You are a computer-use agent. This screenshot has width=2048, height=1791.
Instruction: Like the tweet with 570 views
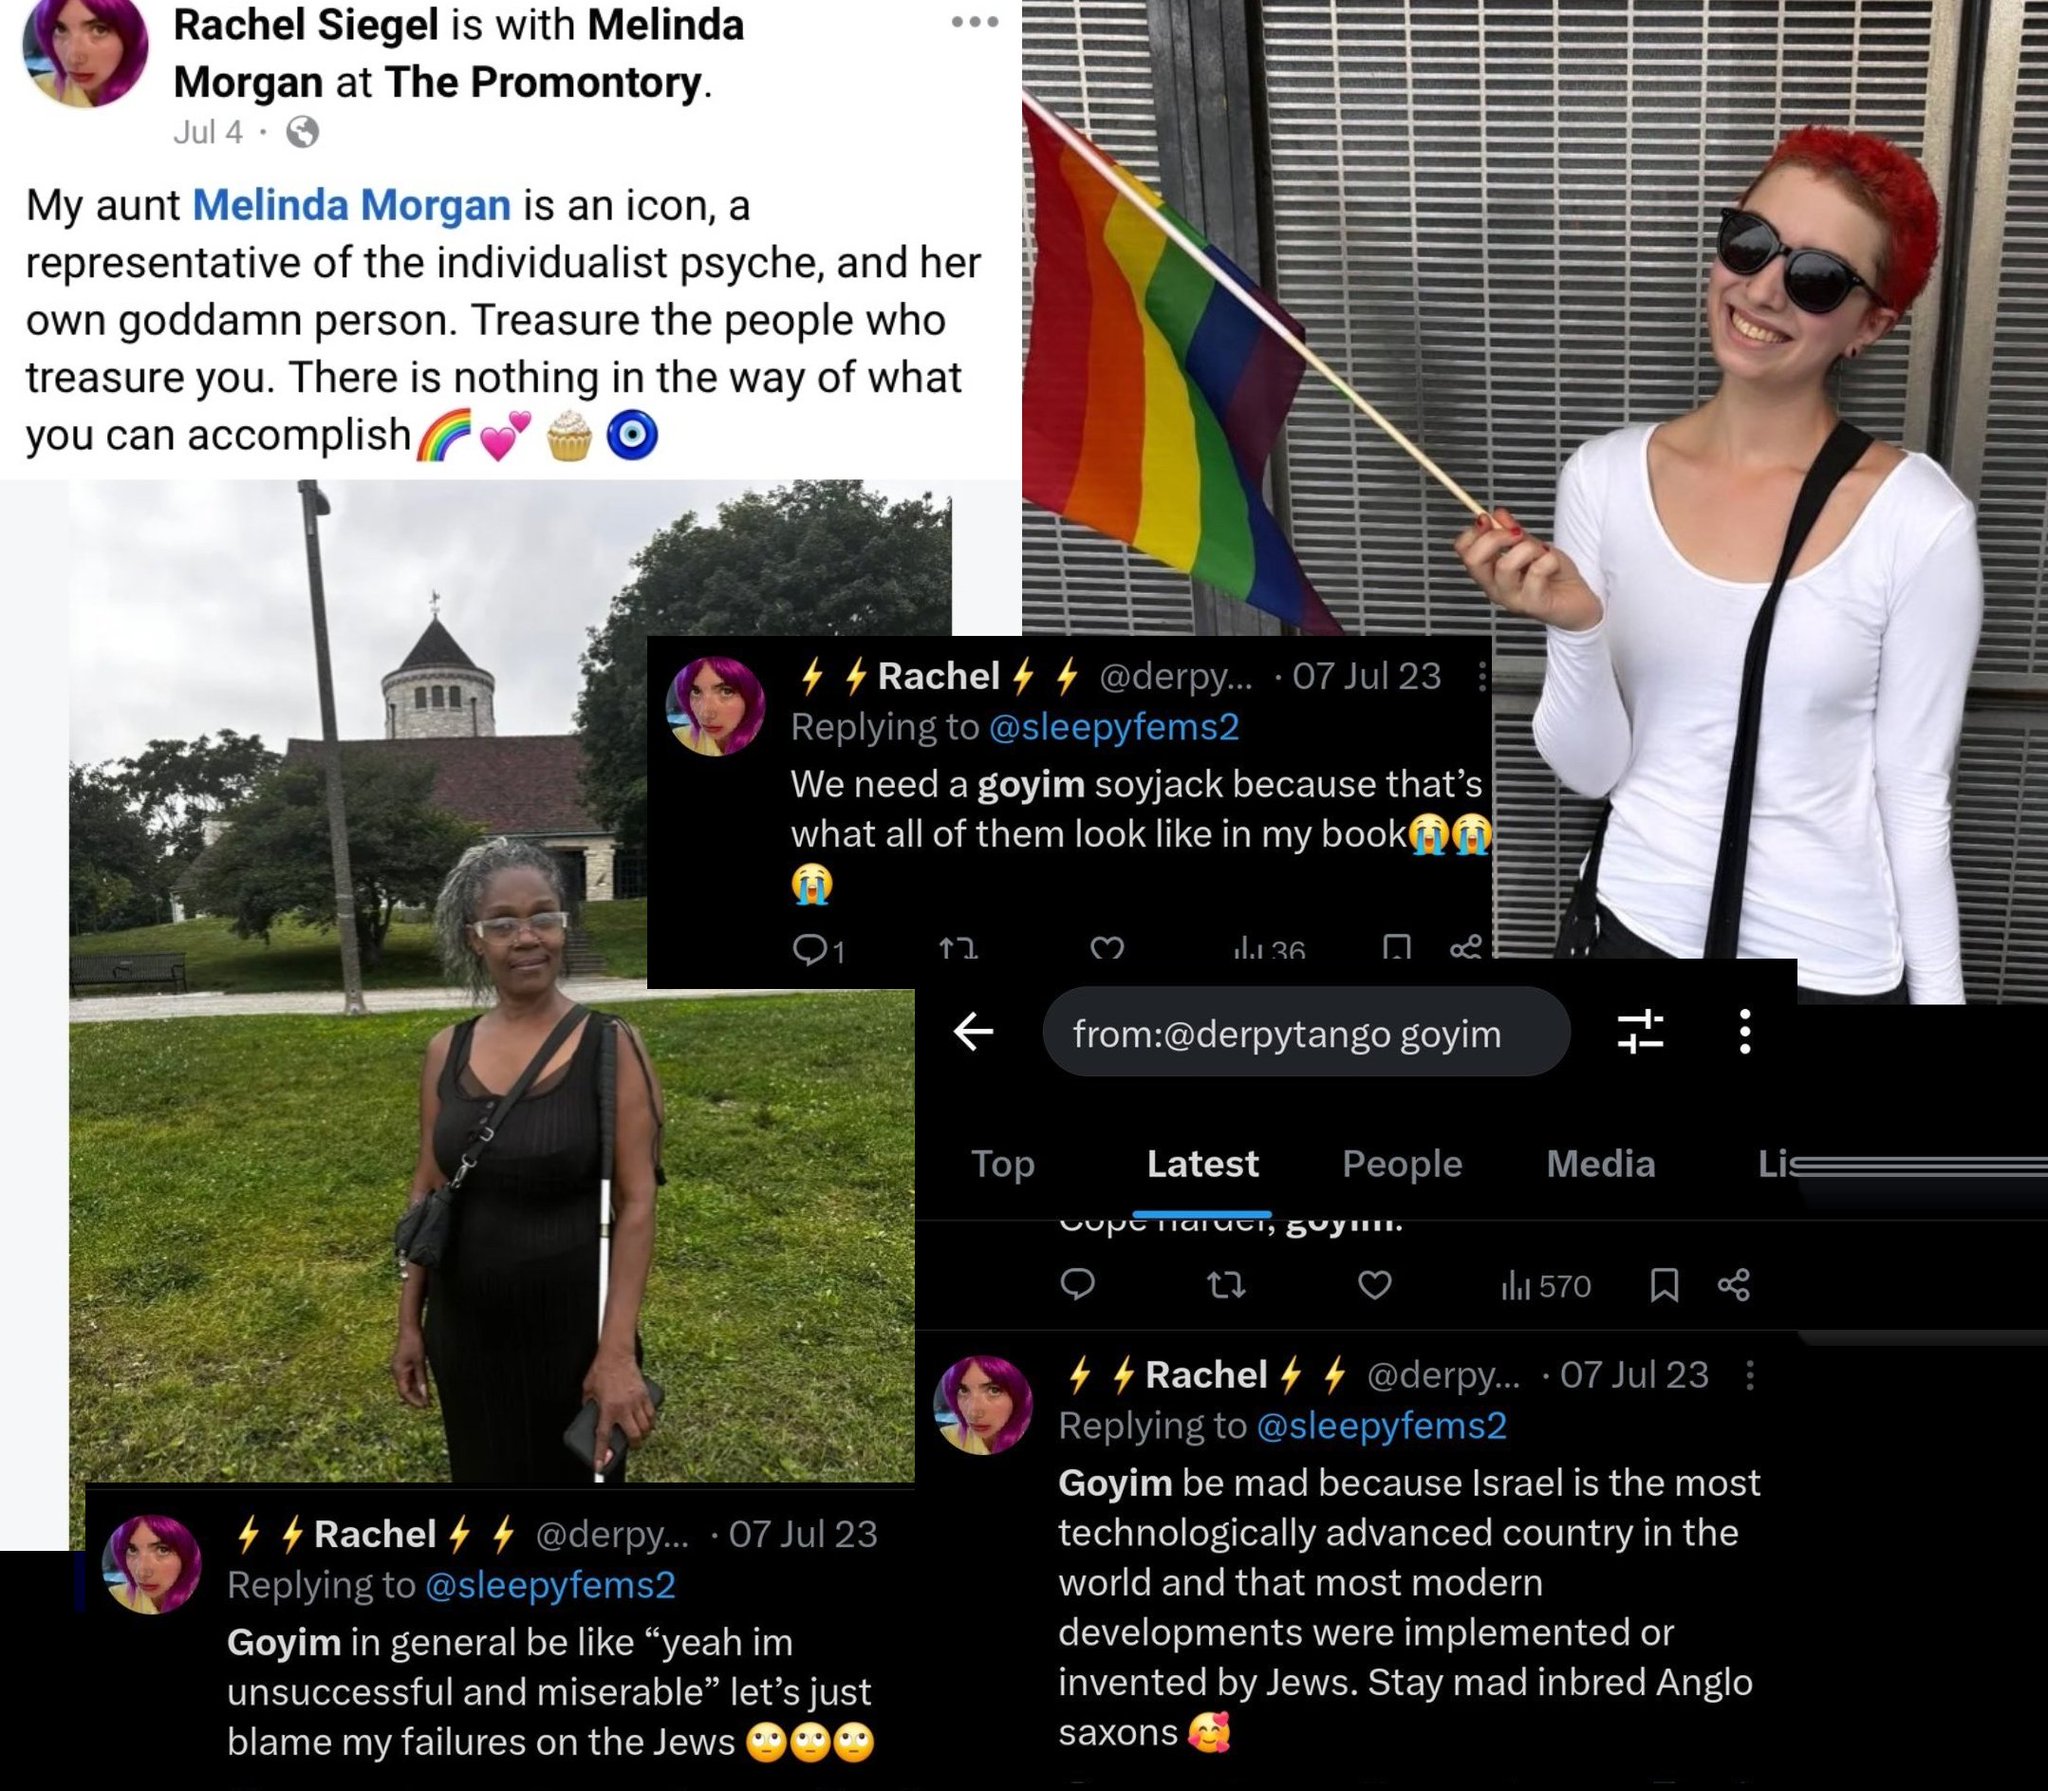[1375, 1285]
